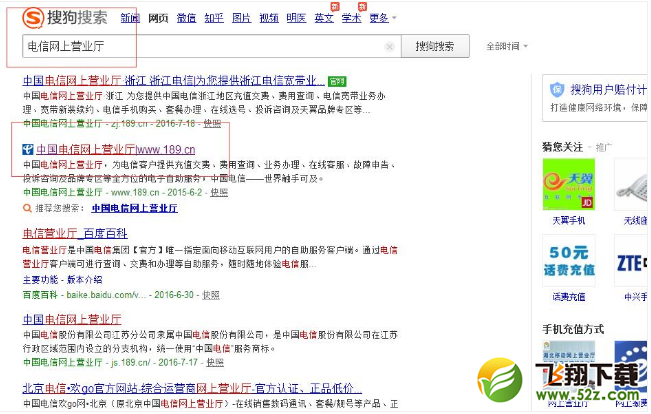651x414 pixels.
Task: Select the 网页 tab
Action: click(x=158, y=18)
